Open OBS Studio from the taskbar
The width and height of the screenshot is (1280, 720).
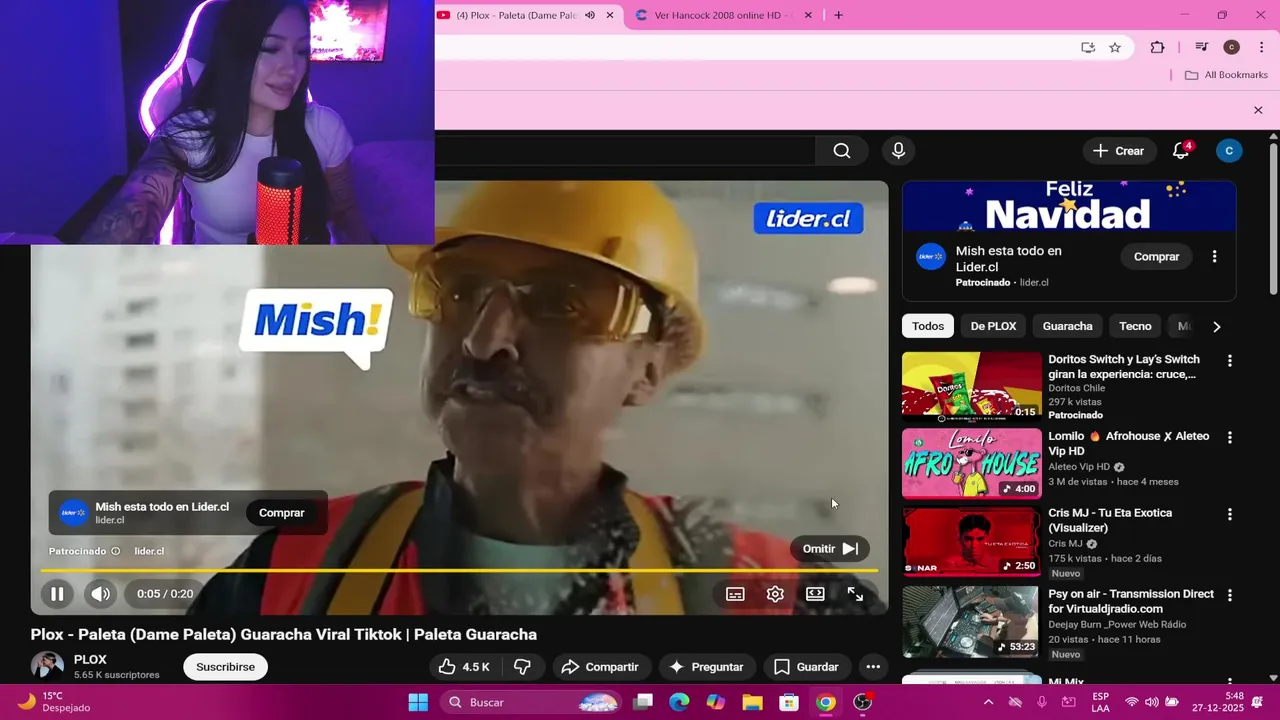[x=863, y=702]
